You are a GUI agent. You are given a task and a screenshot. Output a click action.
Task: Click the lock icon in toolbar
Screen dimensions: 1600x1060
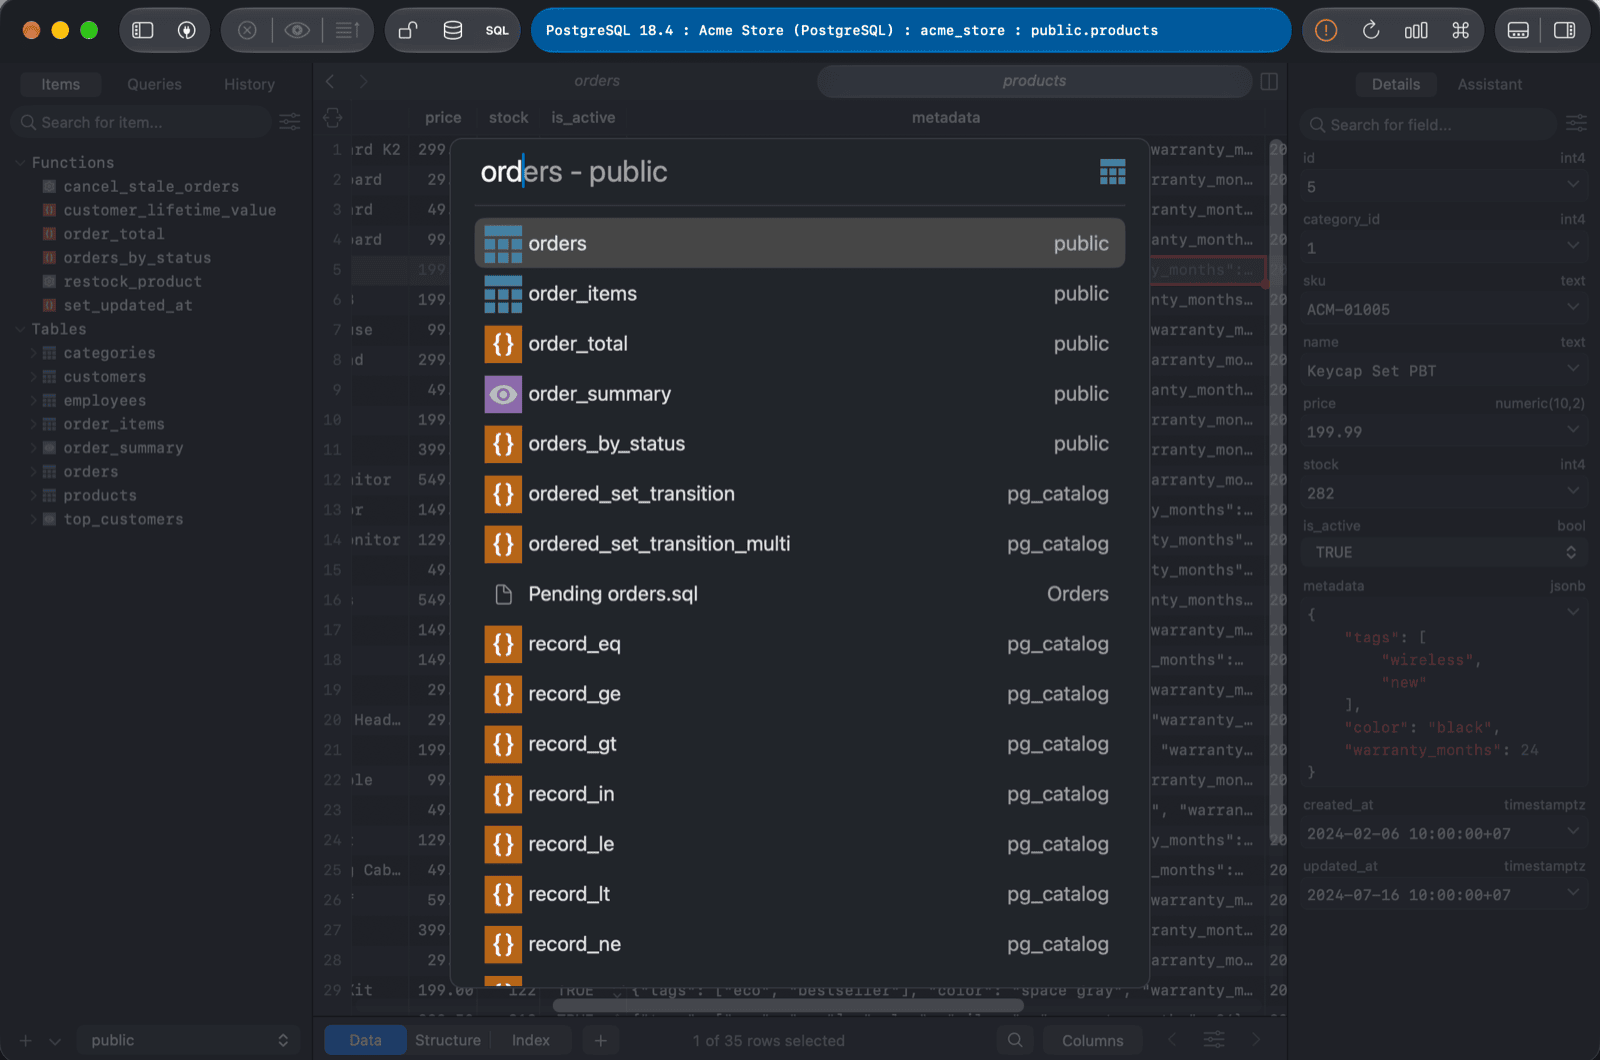408,30
